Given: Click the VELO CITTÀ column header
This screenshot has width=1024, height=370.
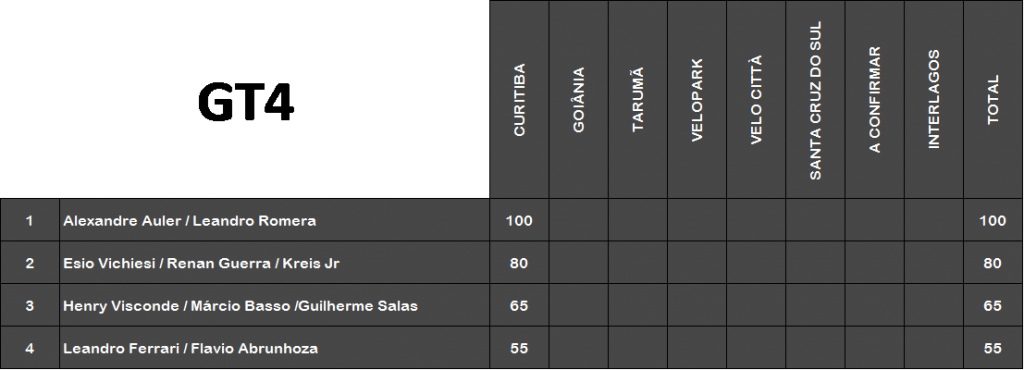Looking at the screenshot, I should [x=756, y=99].
